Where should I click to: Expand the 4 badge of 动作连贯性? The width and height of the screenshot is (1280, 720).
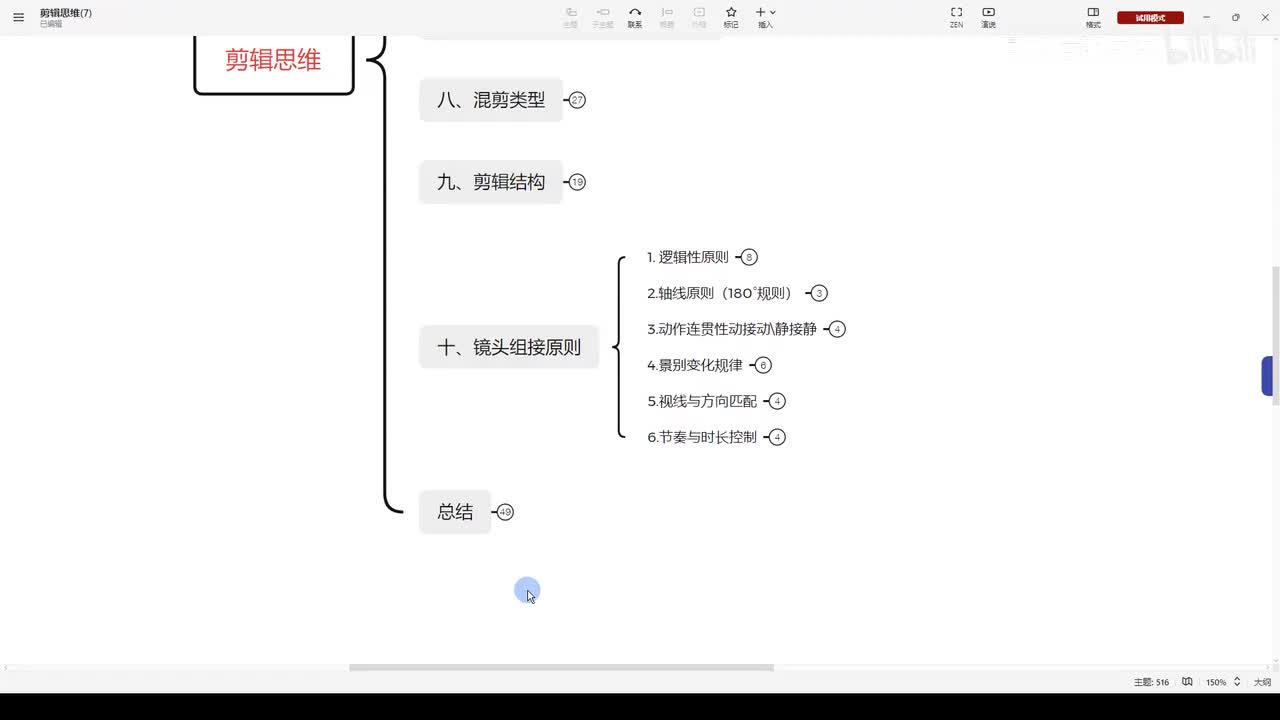[x=837, y=329]
